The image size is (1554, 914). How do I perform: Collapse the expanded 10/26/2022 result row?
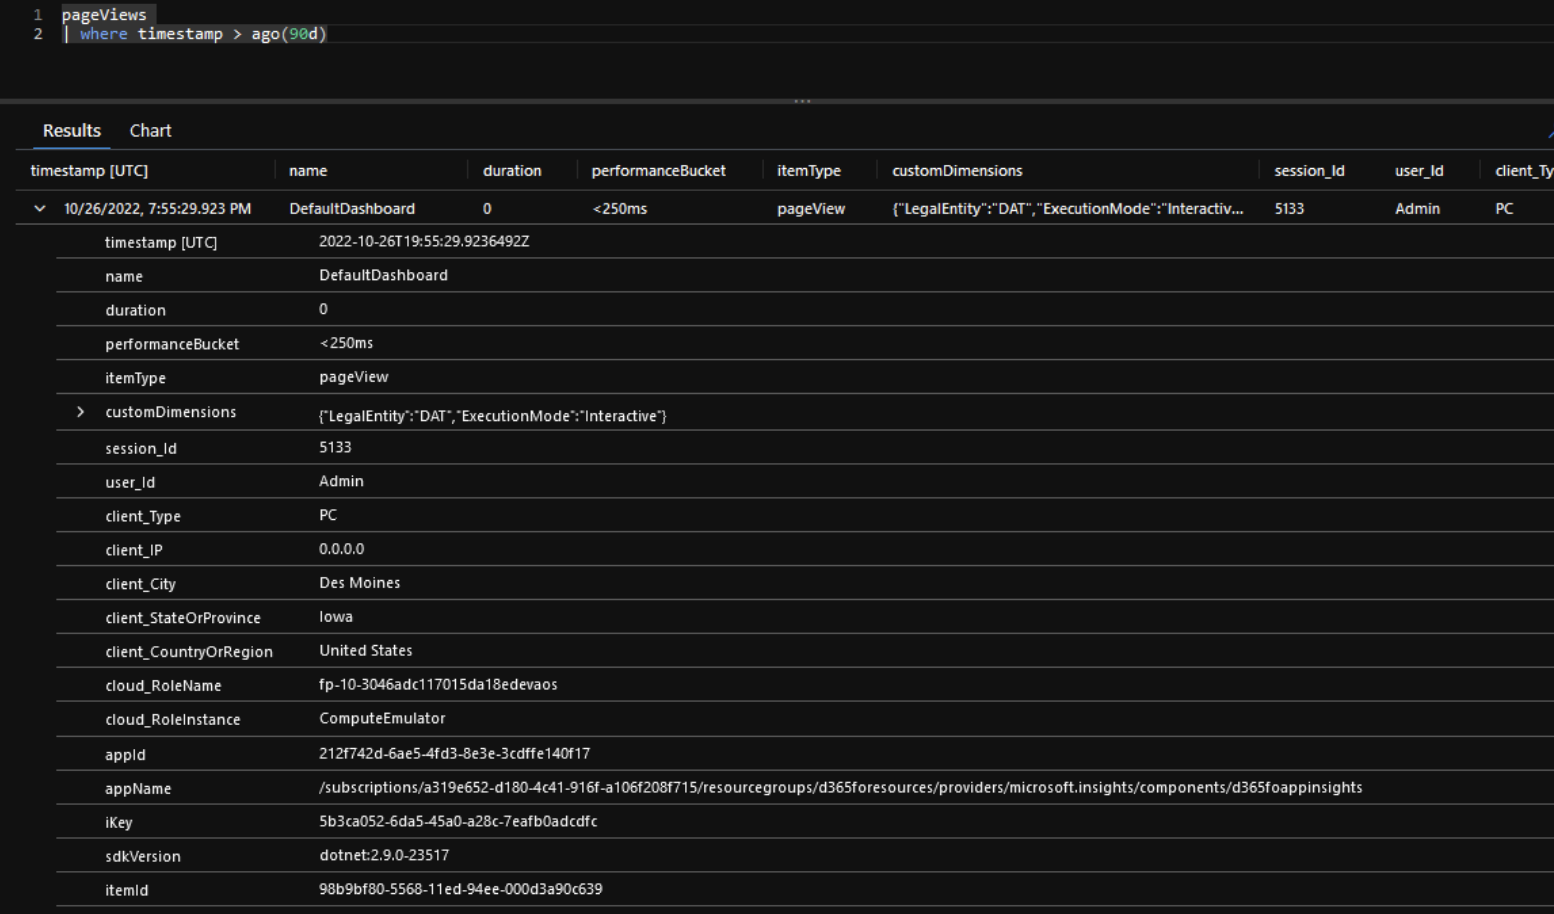[40, 209]
